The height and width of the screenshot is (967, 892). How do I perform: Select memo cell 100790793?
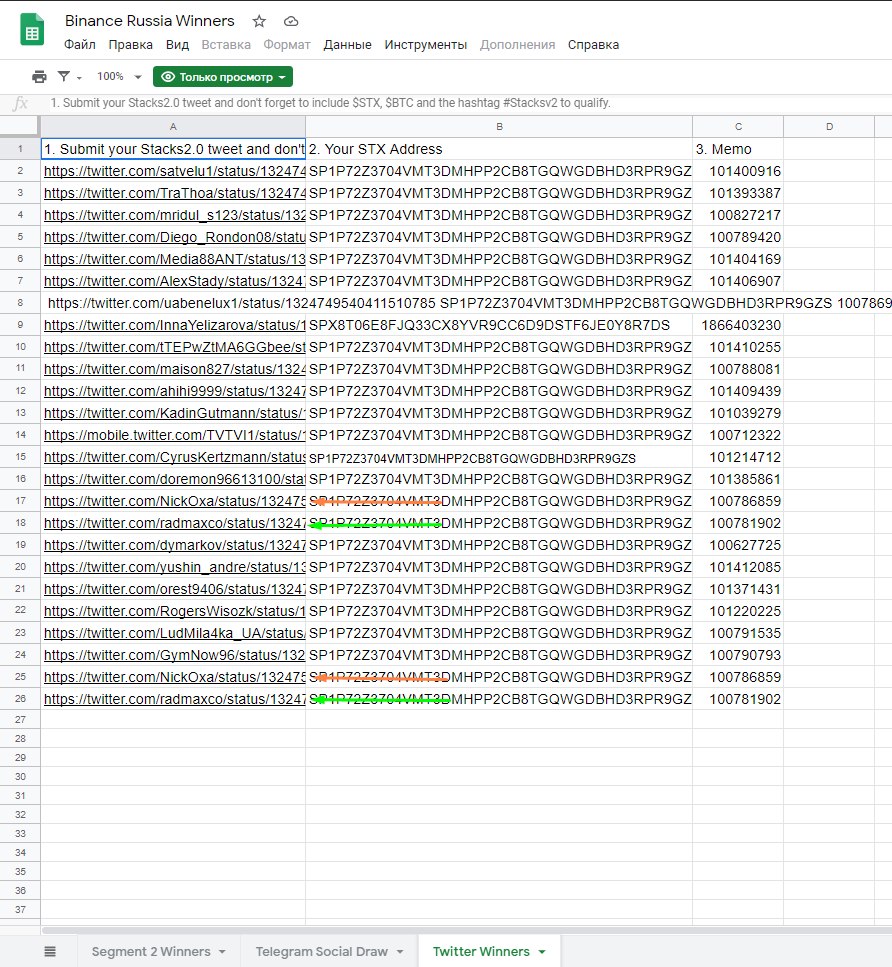point(738,655)
